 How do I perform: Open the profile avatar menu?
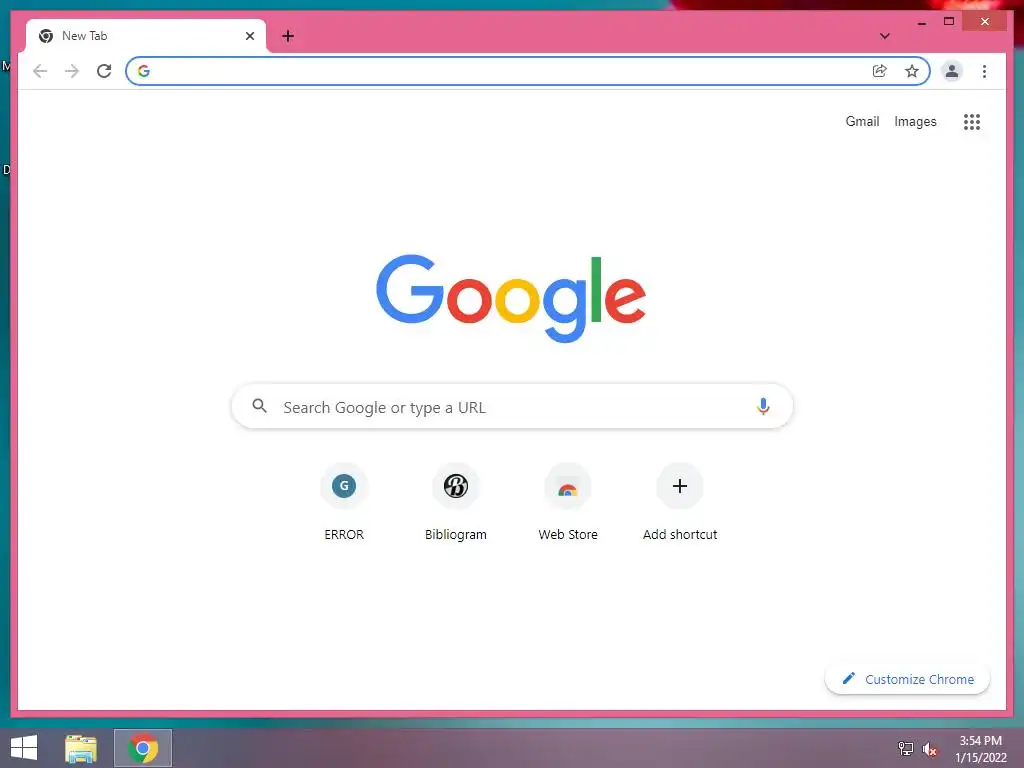click(x=952, y=71)
